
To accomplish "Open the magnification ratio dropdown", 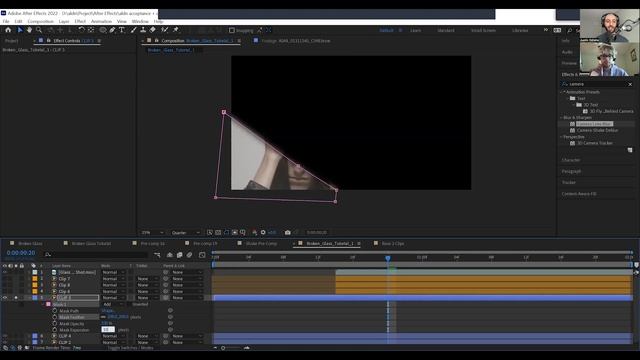I will (153, 233).
